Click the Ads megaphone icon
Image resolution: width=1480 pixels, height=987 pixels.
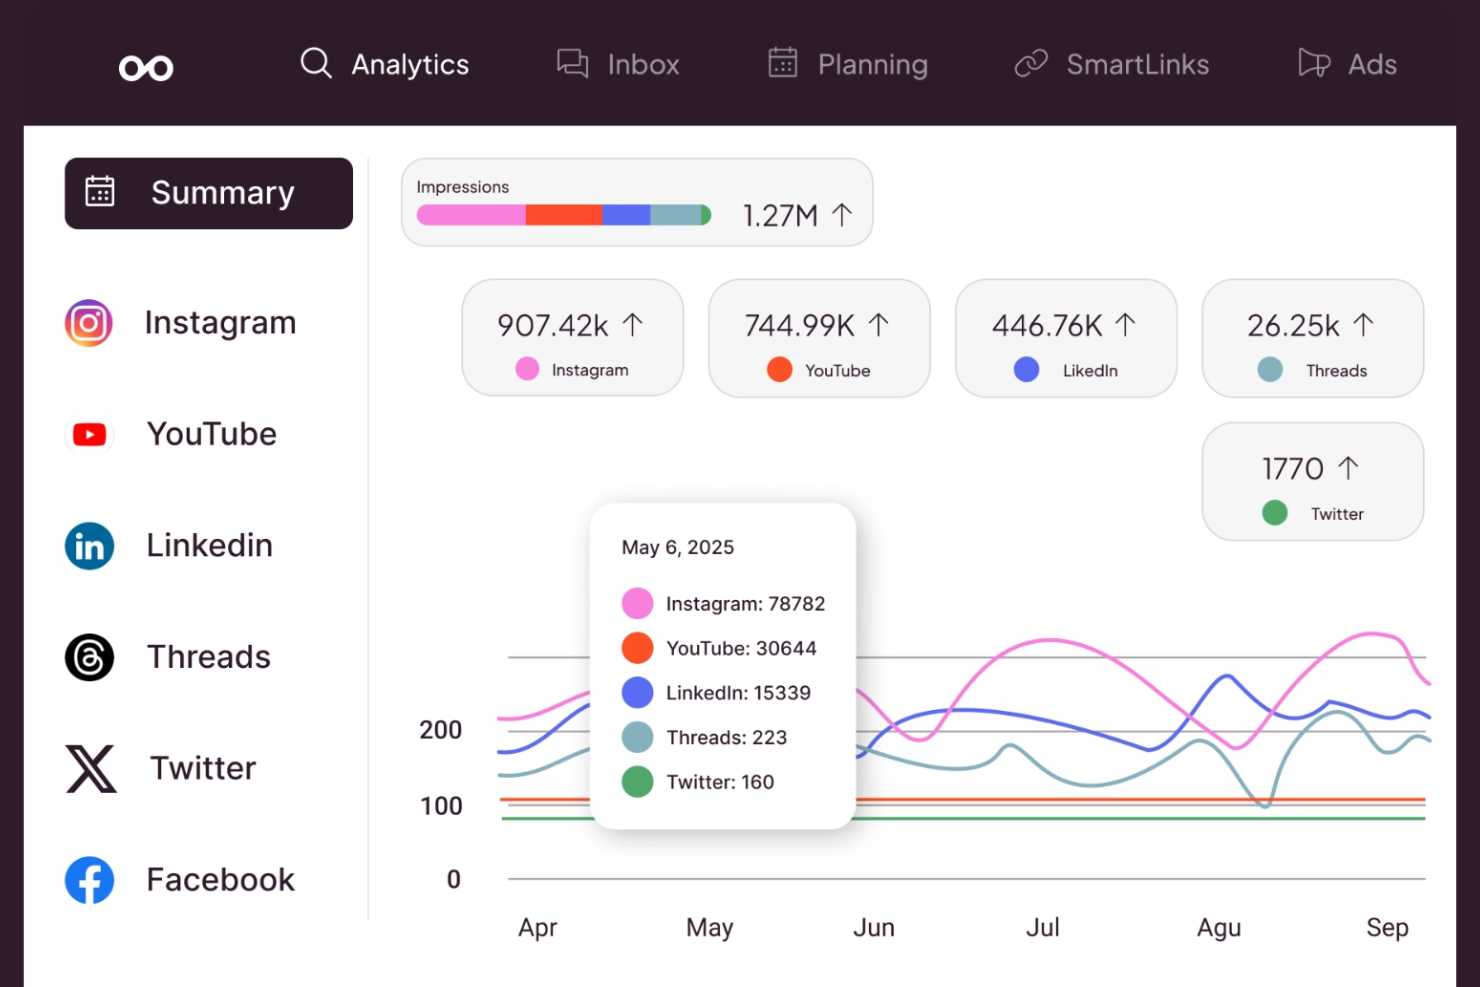tap(1314, 63)
